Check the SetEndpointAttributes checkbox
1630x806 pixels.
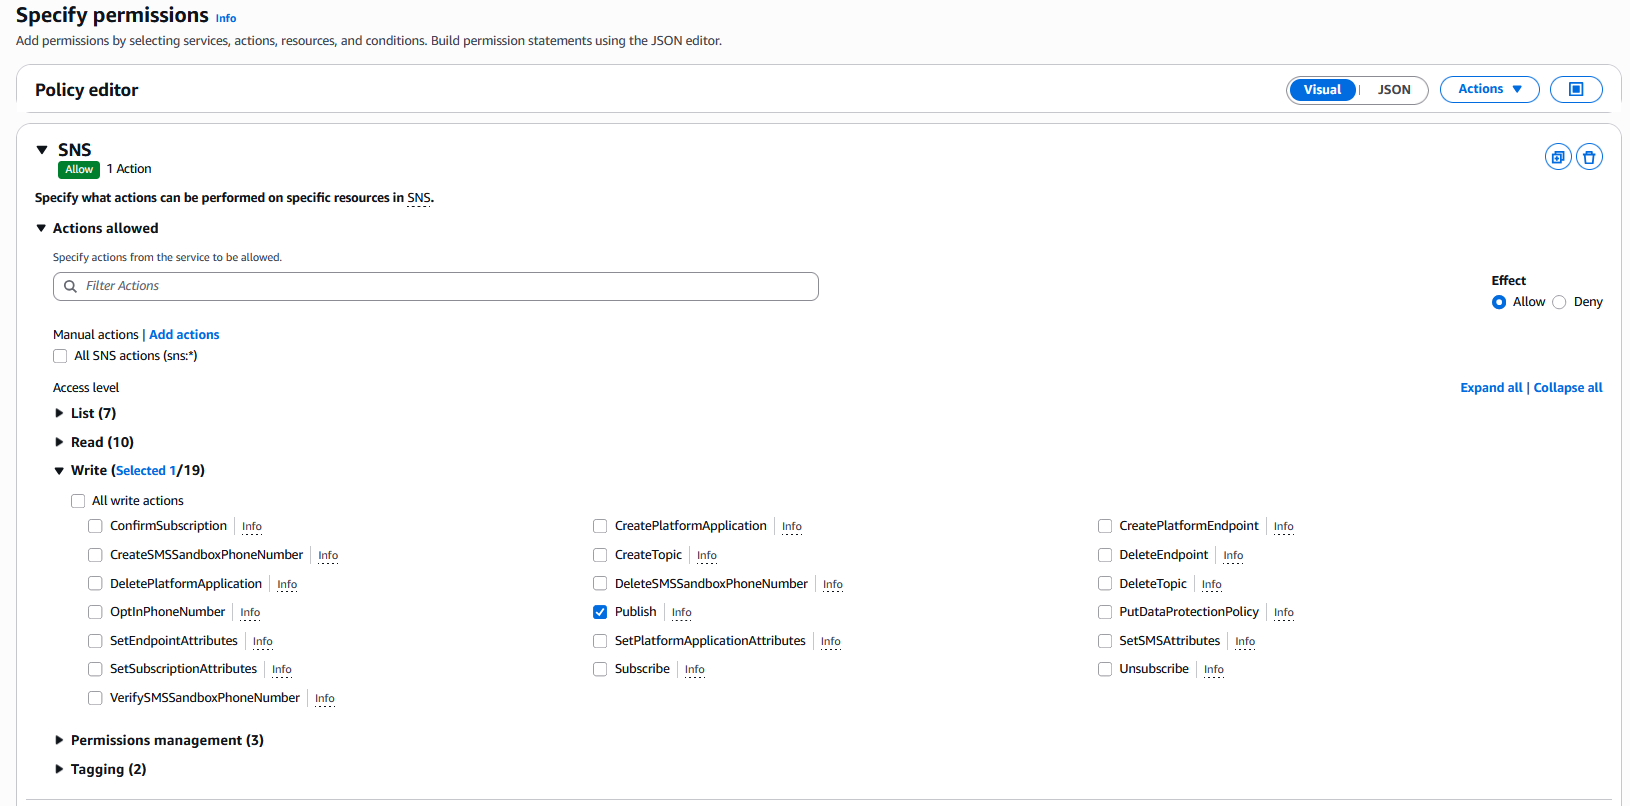(95, 641)
